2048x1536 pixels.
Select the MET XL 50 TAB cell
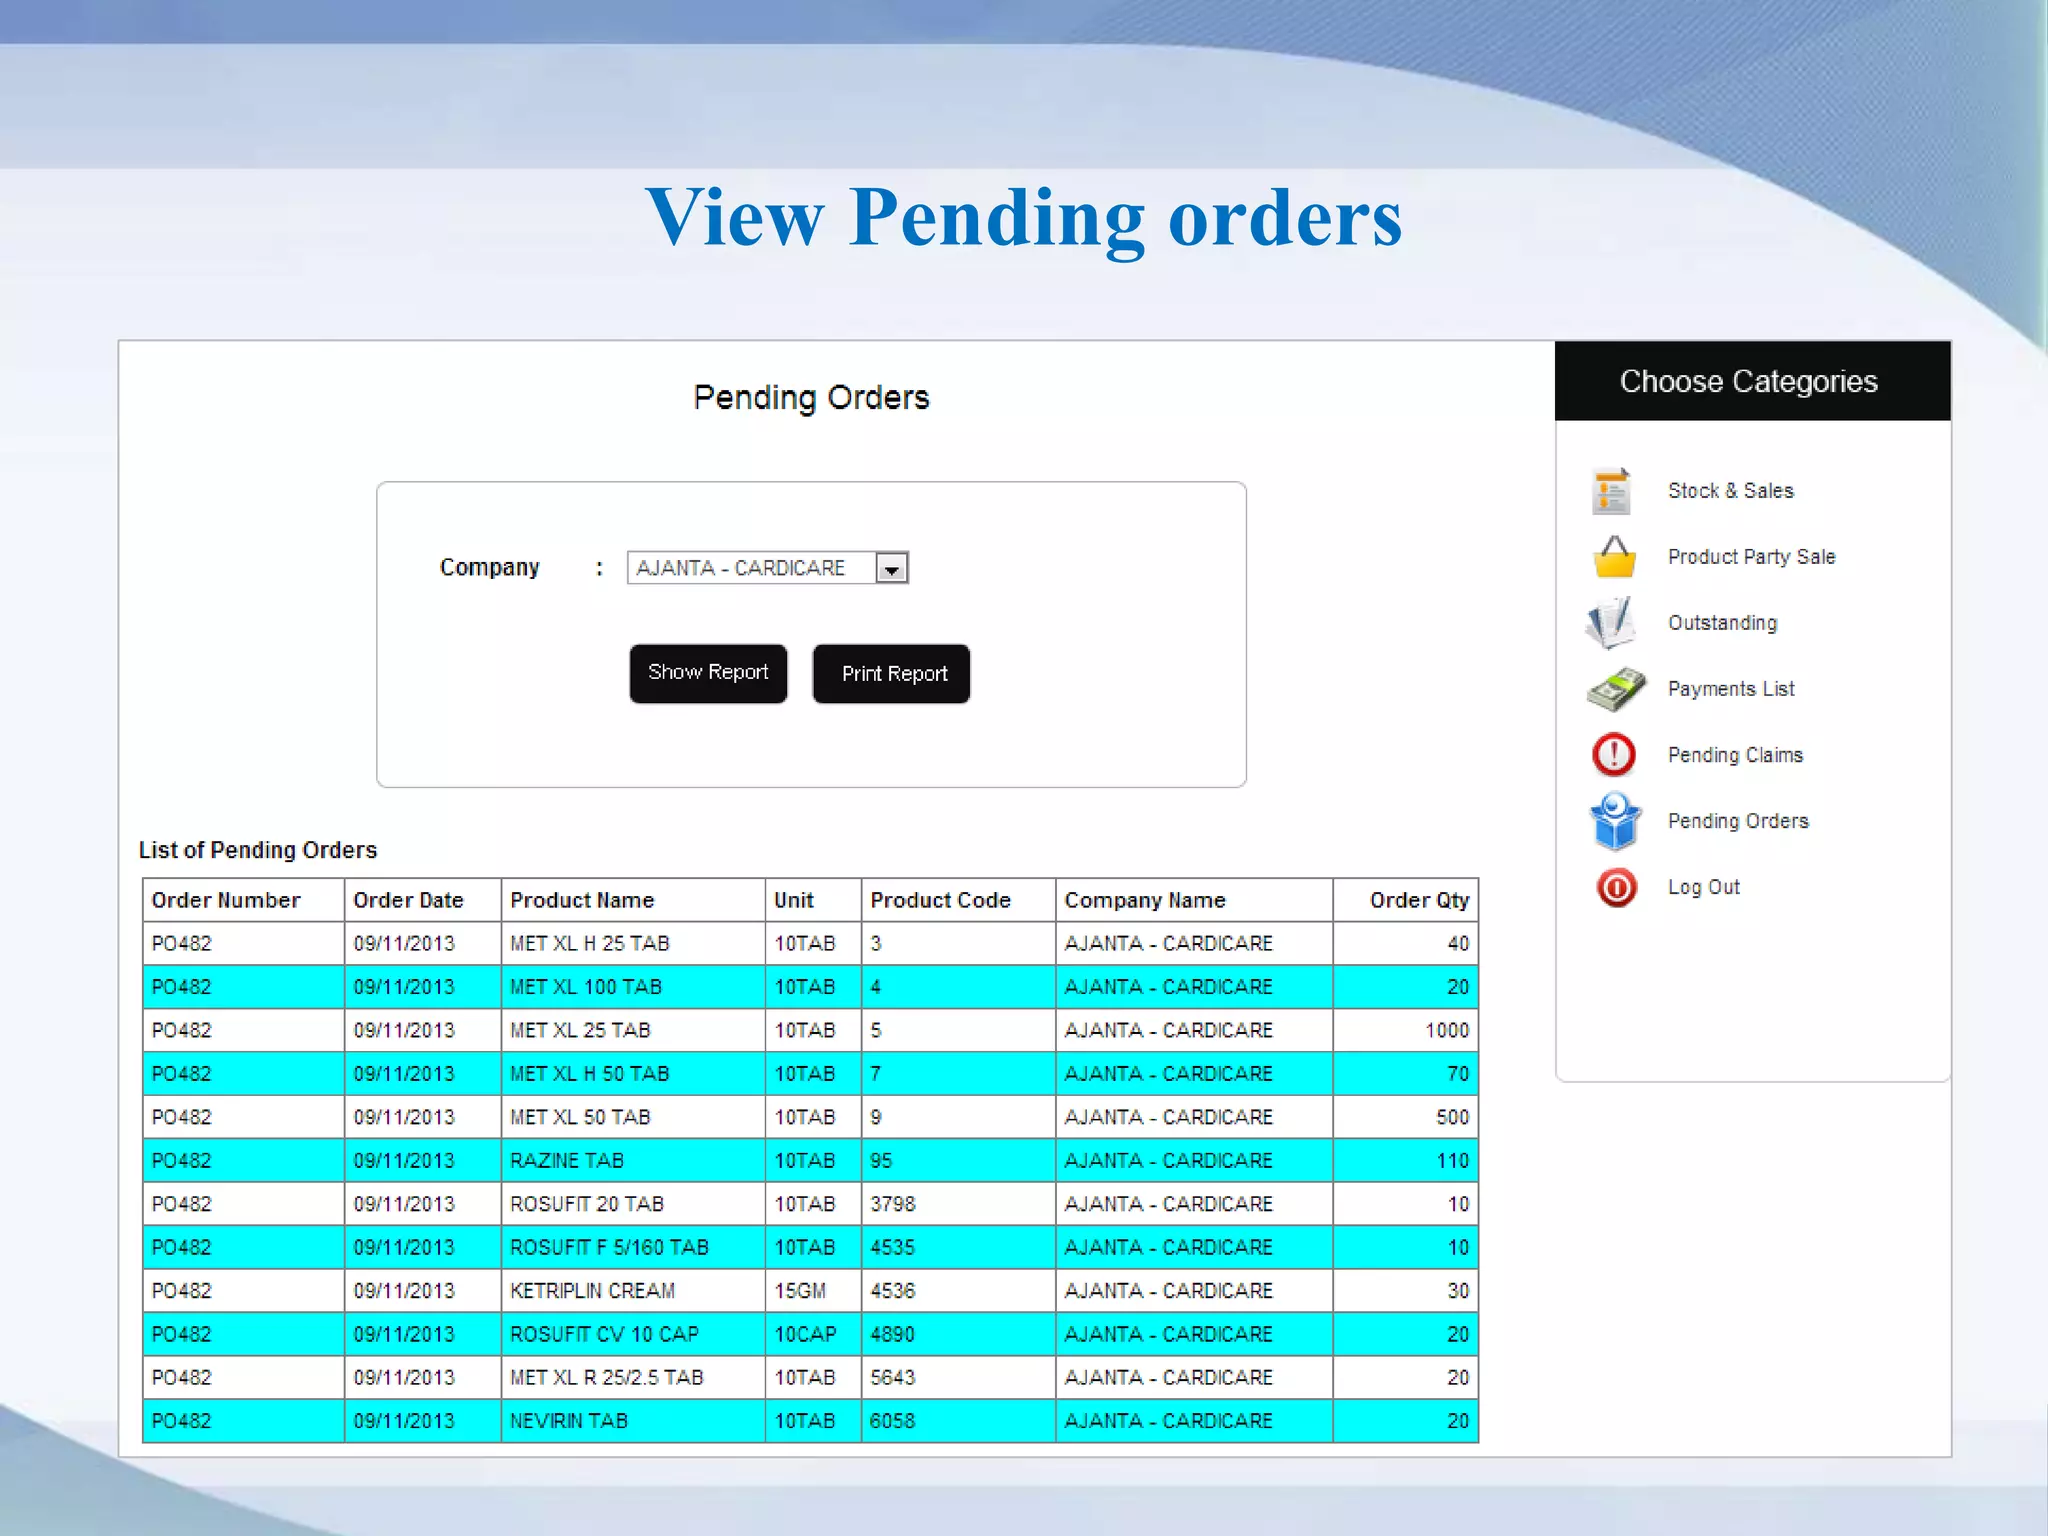(633, 1117)
